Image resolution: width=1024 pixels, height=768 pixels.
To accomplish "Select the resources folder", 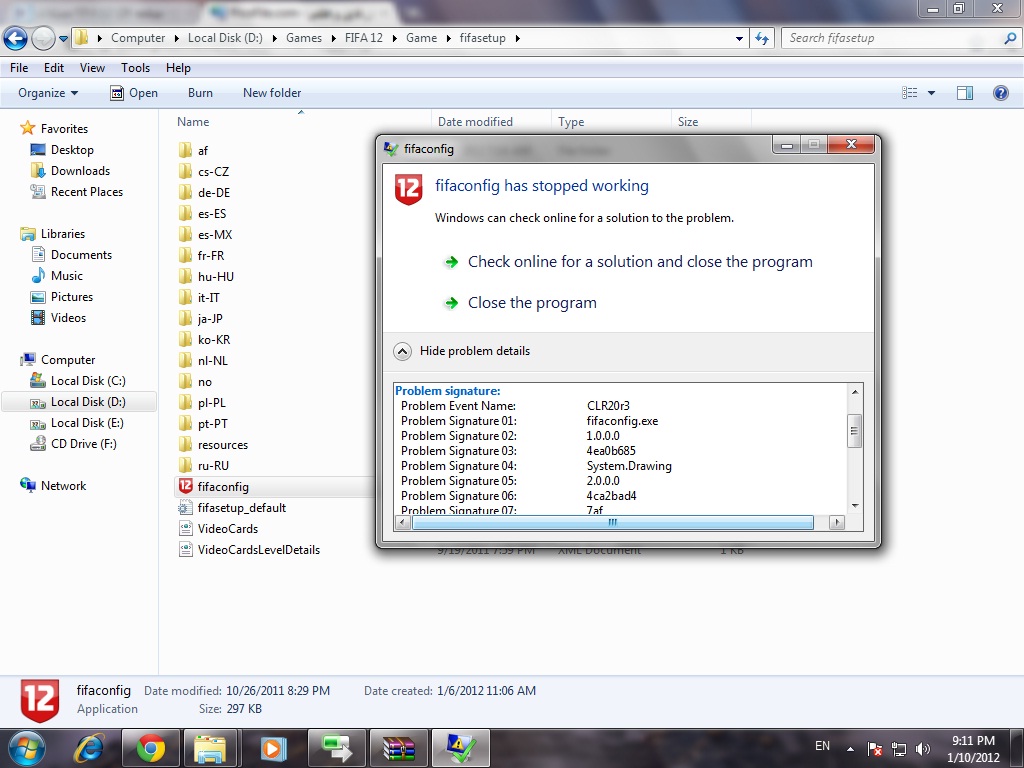I will 223,445.
